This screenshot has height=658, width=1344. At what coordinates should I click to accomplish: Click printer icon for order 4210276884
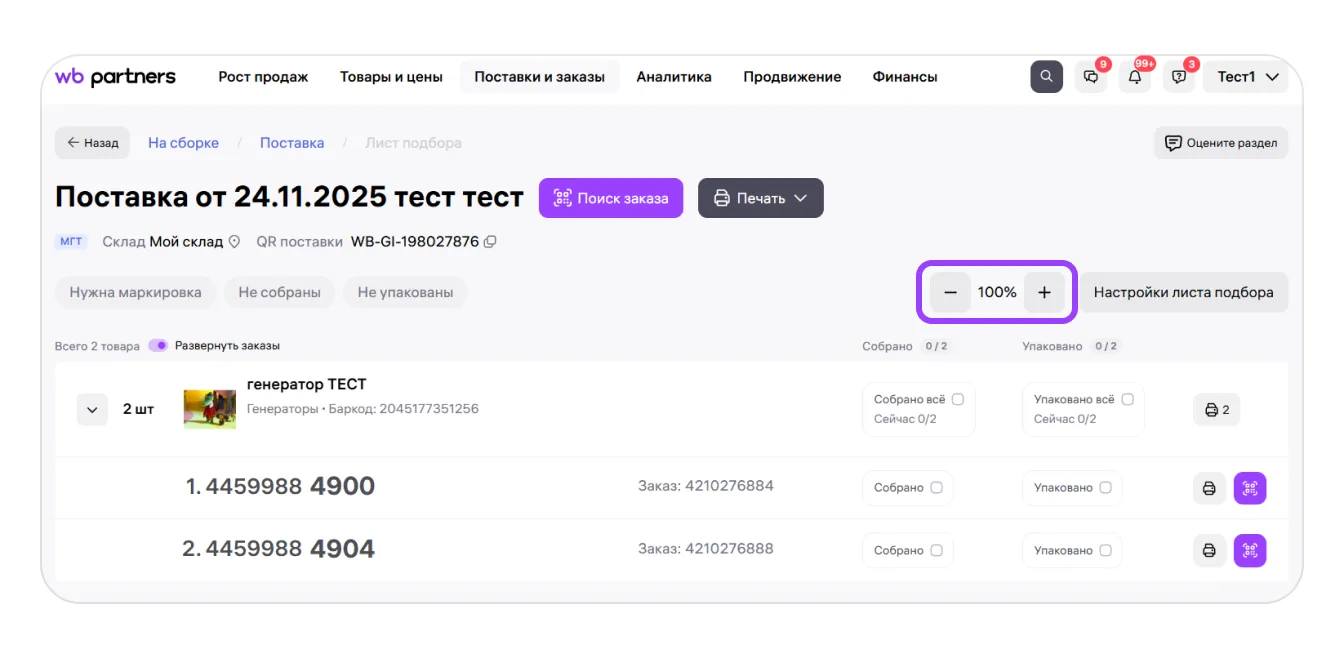pos(1209,488)
